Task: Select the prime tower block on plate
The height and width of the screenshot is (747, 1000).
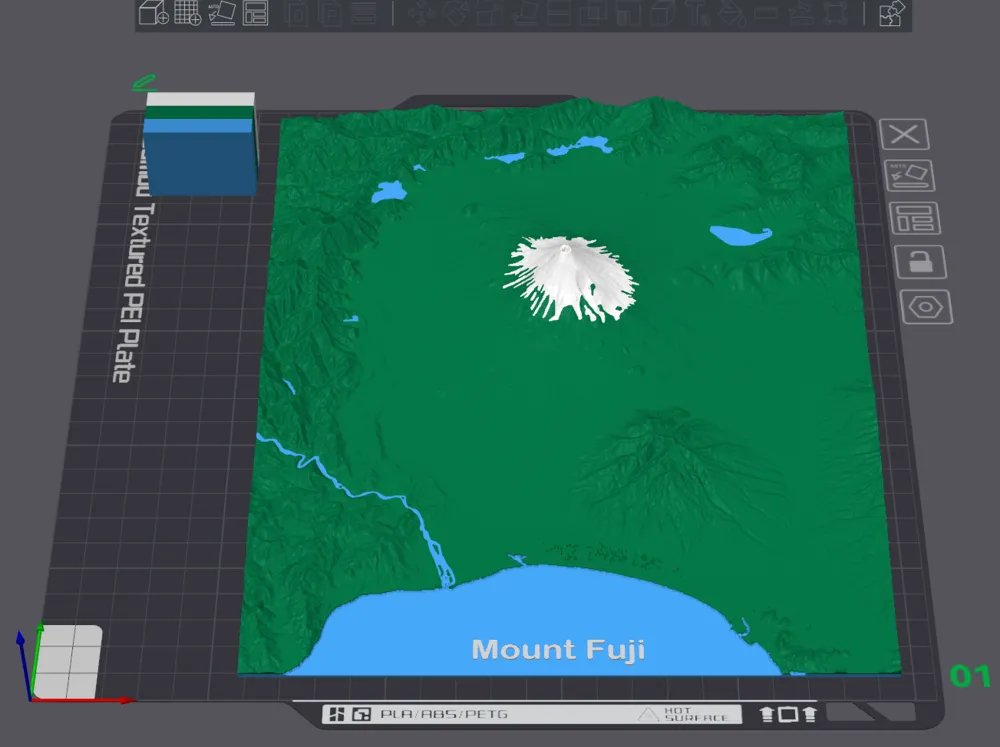Action: pos(200,144)
